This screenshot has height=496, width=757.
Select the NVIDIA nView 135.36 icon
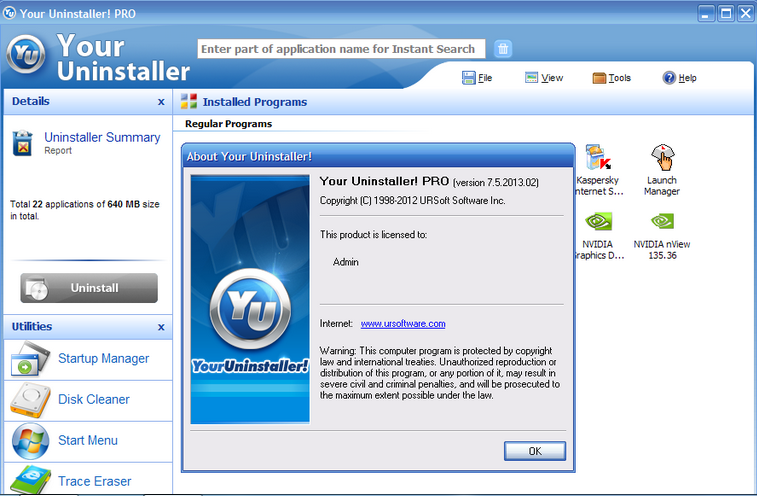point(662,222)
